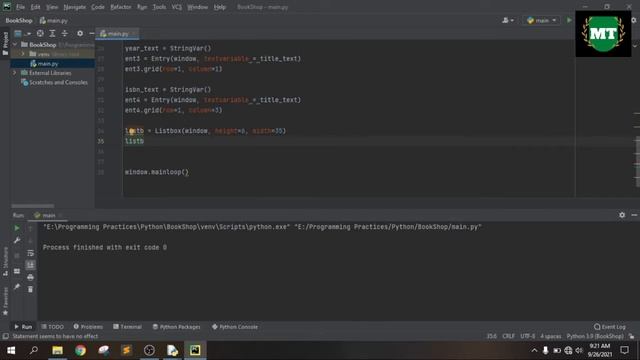This screenshot has height=360, width=640.
Task: Open Sublime Text from the taskbar
Action: [x=126, y=350]
